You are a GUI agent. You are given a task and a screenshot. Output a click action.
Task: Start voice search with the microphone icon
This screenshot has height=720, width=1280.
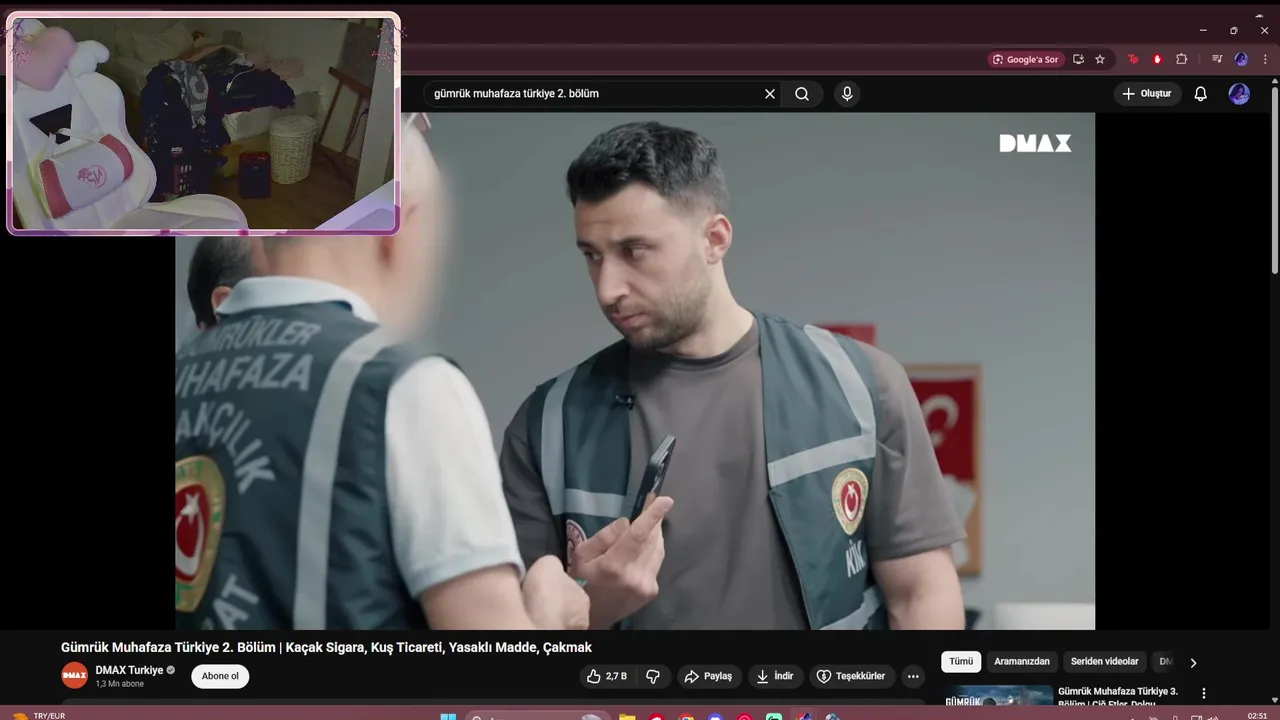coord(847,94)
